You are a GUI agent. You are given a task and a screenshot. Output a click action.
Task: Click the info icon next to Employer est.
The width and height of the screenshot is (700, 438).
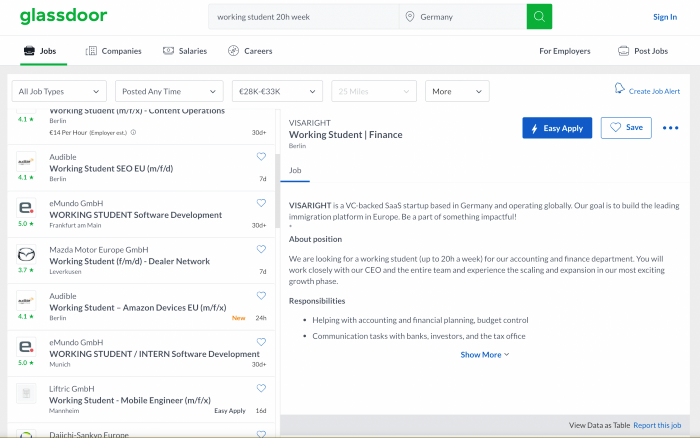133,133
